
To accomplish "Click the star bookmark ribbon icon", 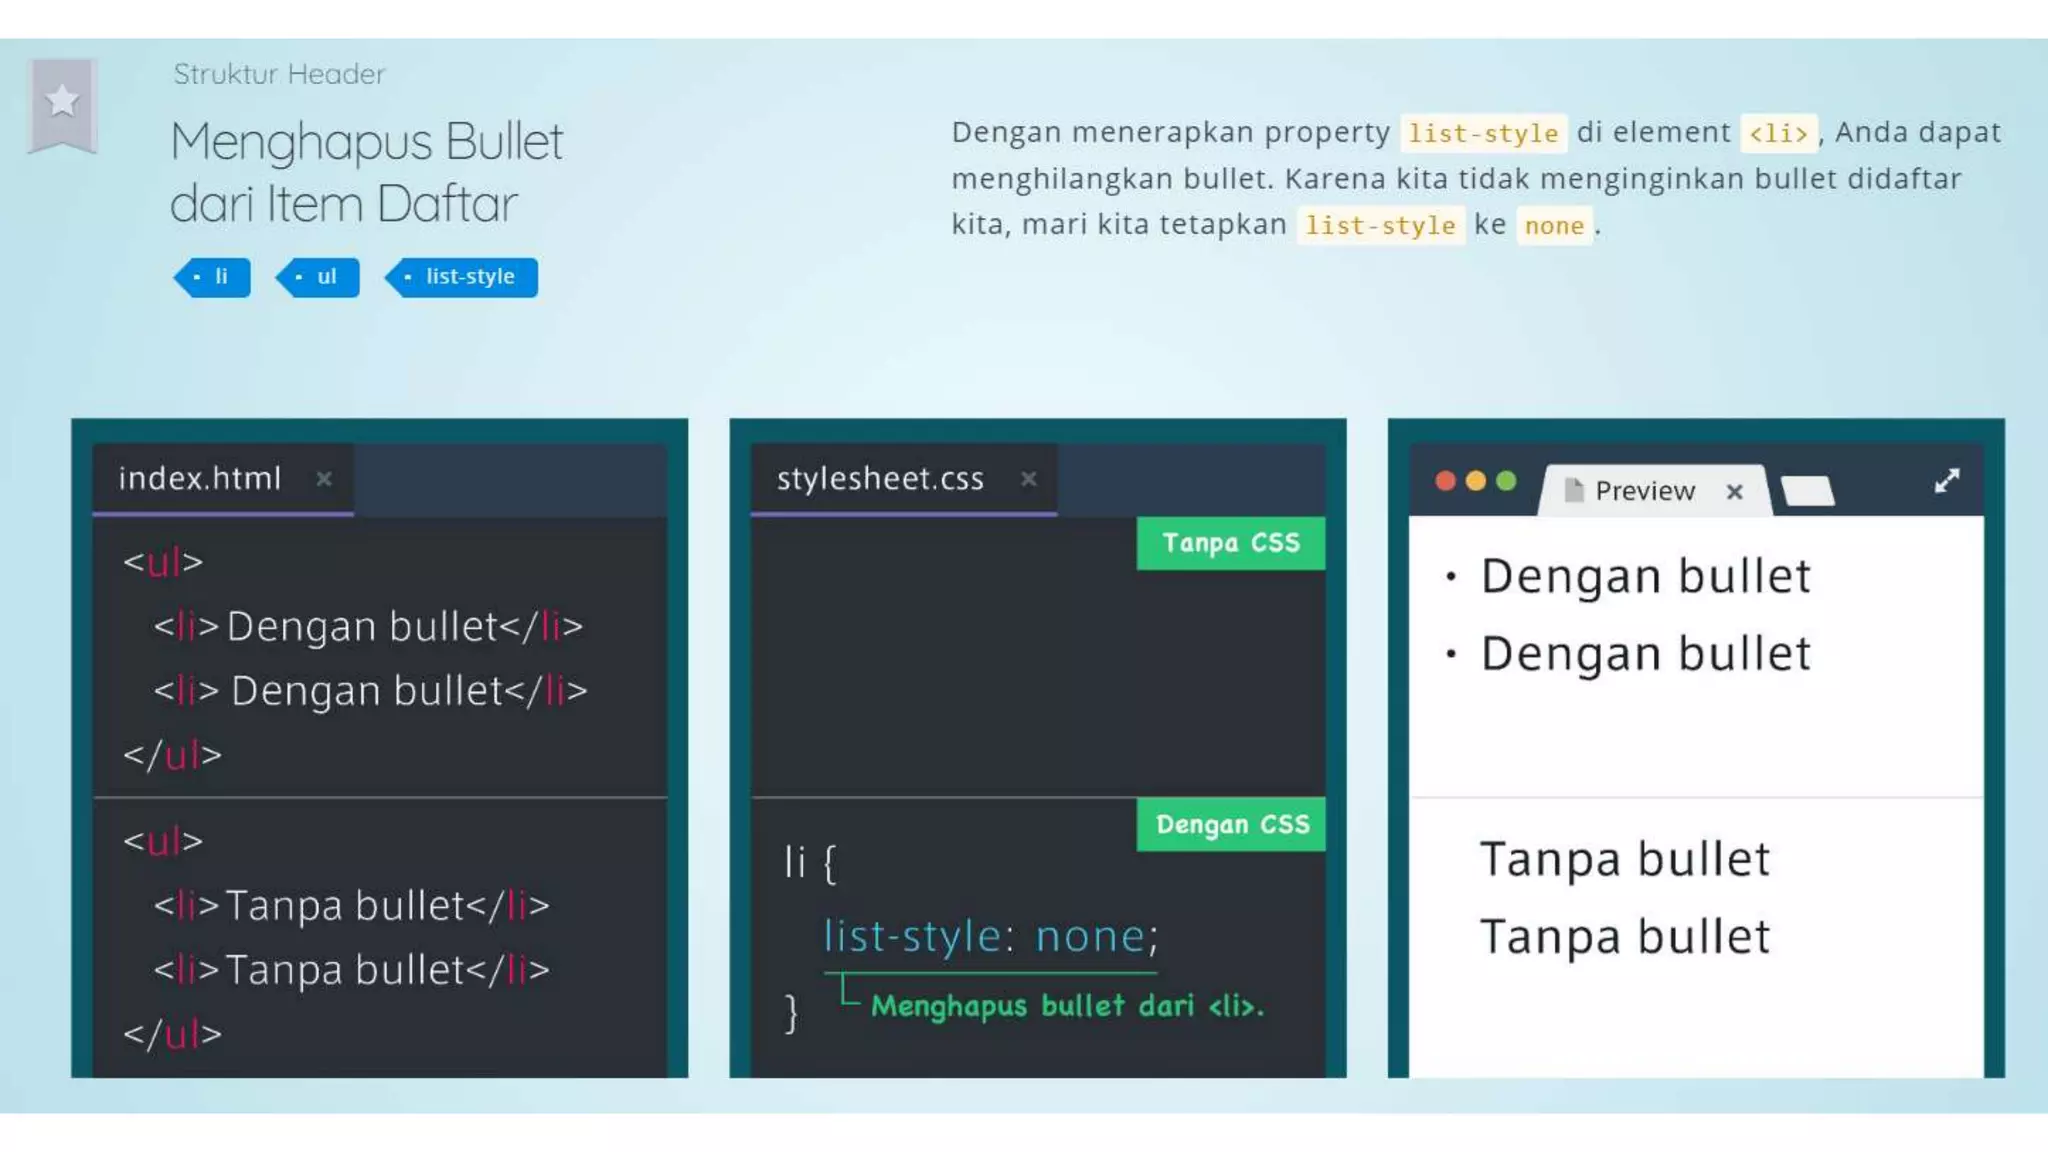I will (62, 102).
